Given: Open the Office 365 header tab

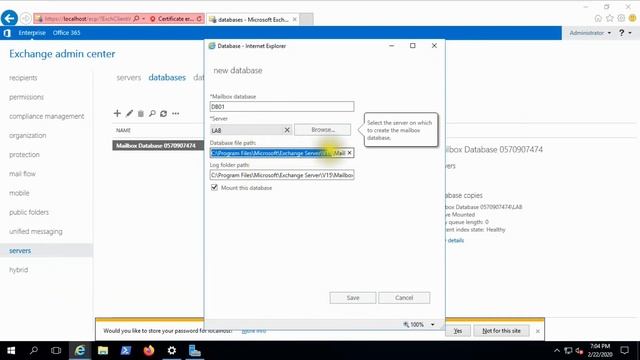Looking at the screenshot, I should coord(67,33).
